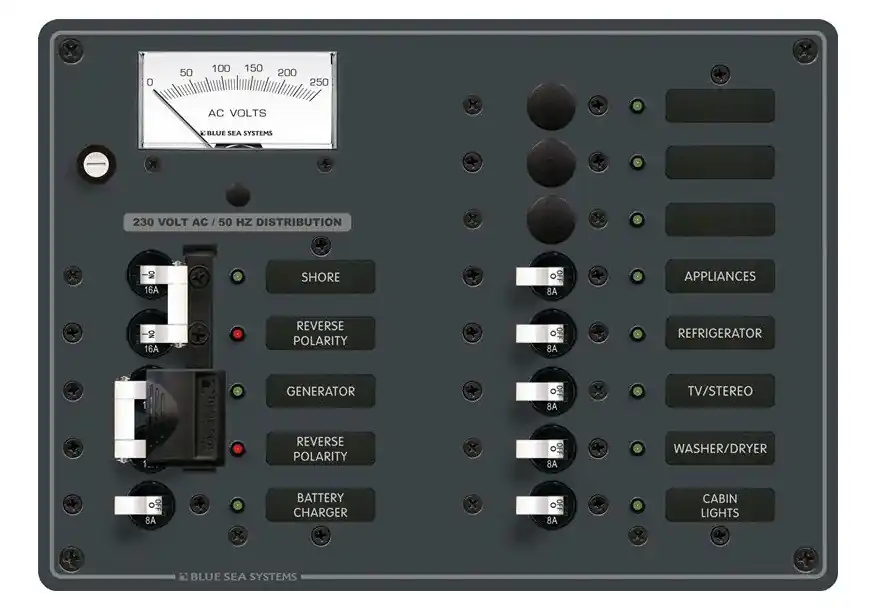Screen dimensions: 877x610
Task: Click the green SHORE indicator LED
Action: coord(238,276)
